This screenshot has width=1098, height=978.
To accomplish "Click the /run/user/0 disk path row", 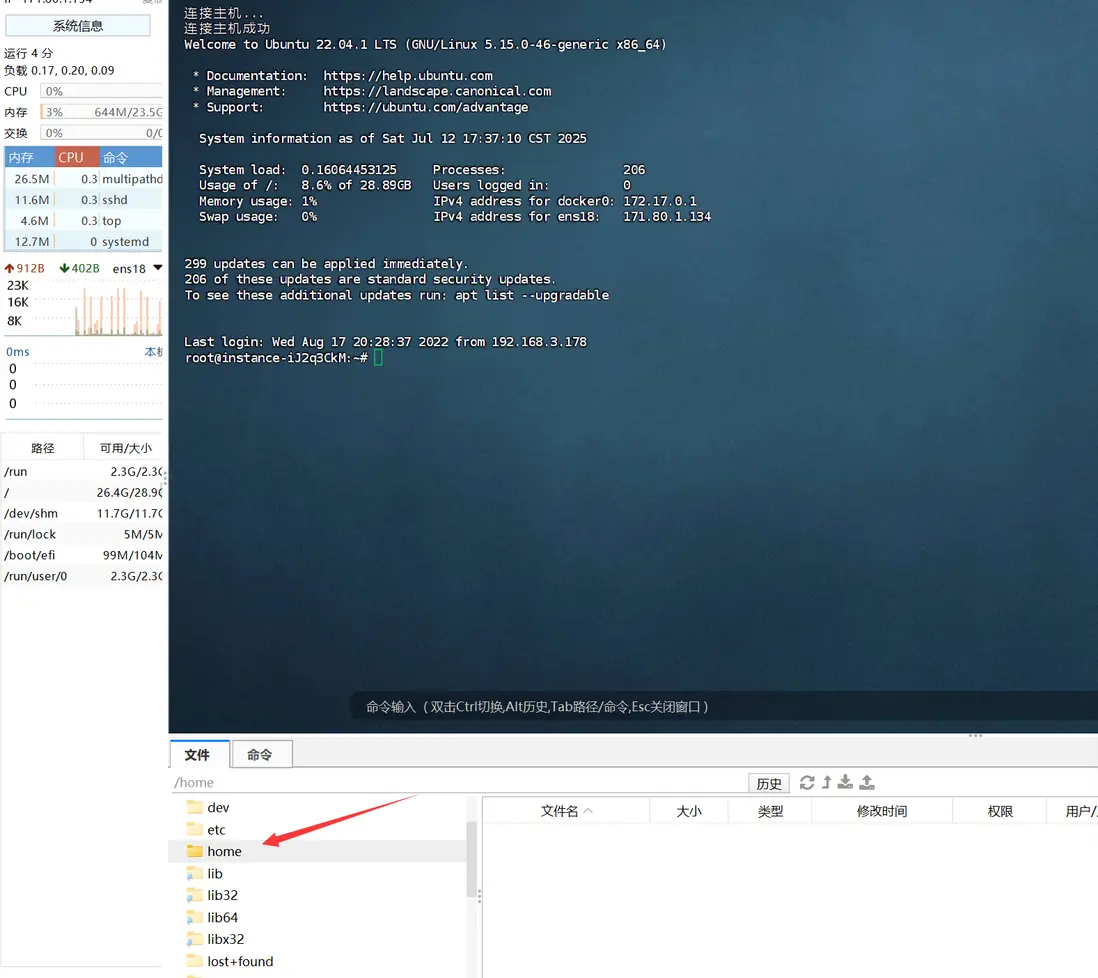I will [x=83, y=576].
